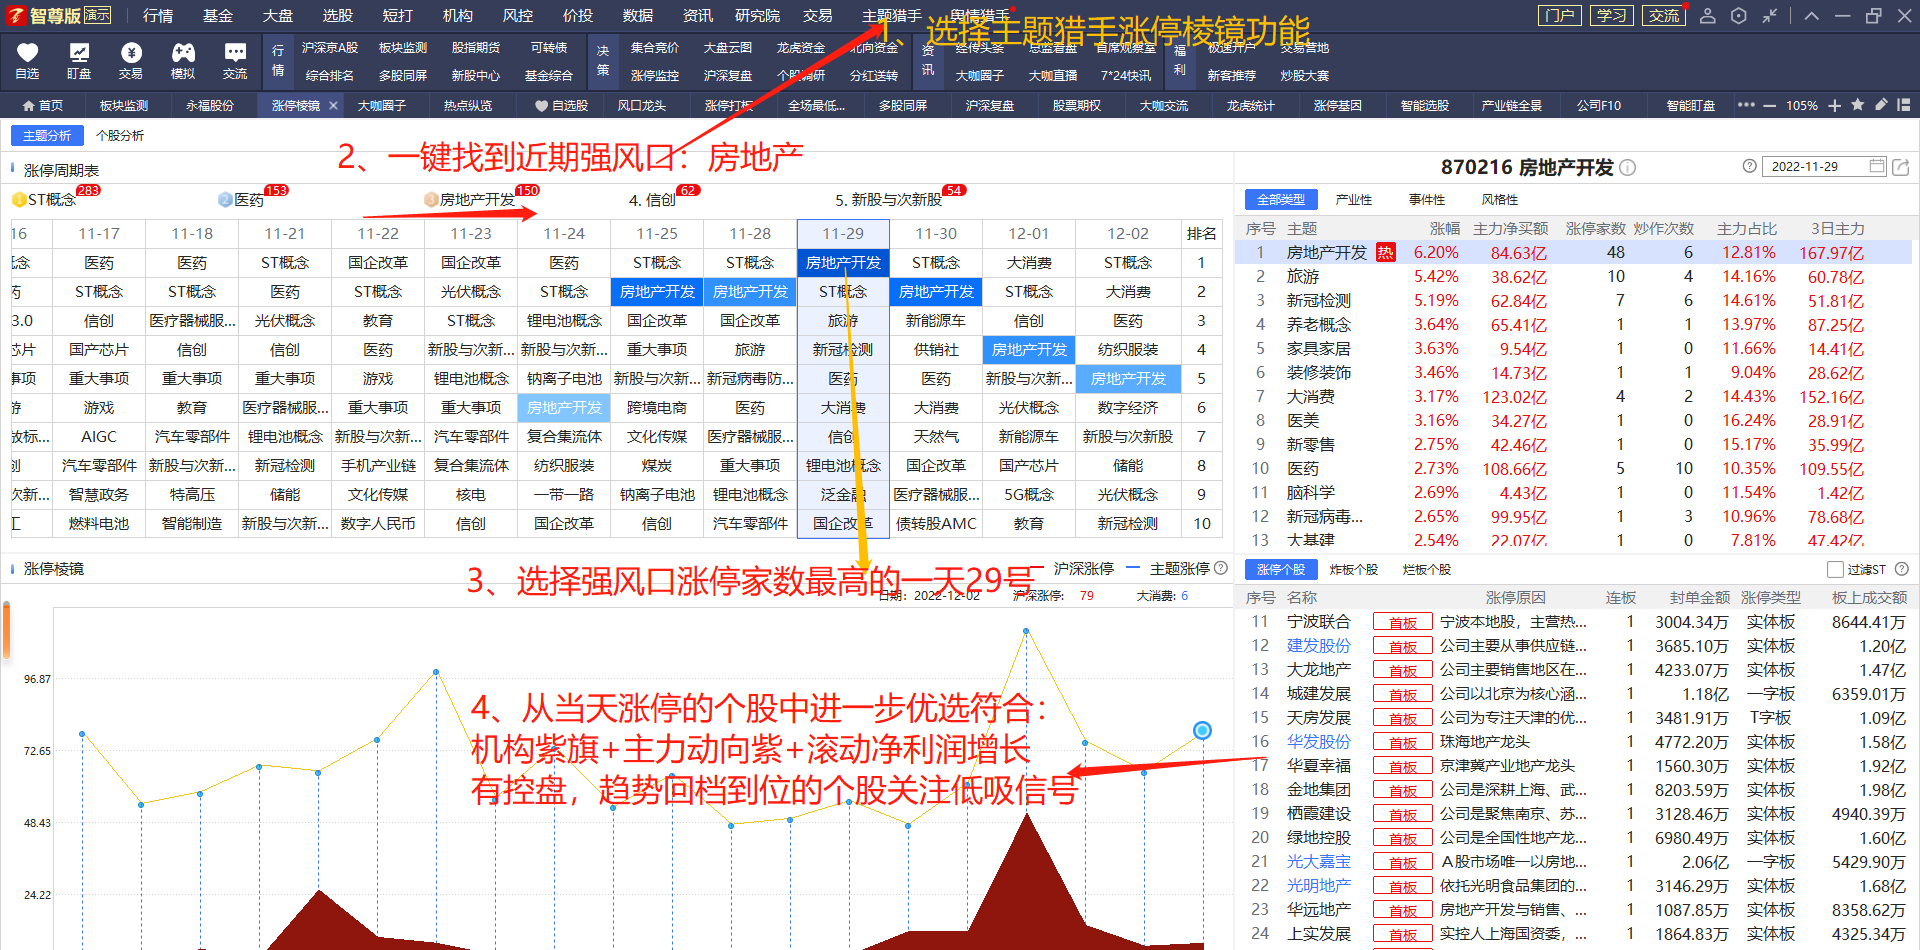Open the user account profile icon
The width and height of the screenshot is (1920, 950).
[1708, 16]
